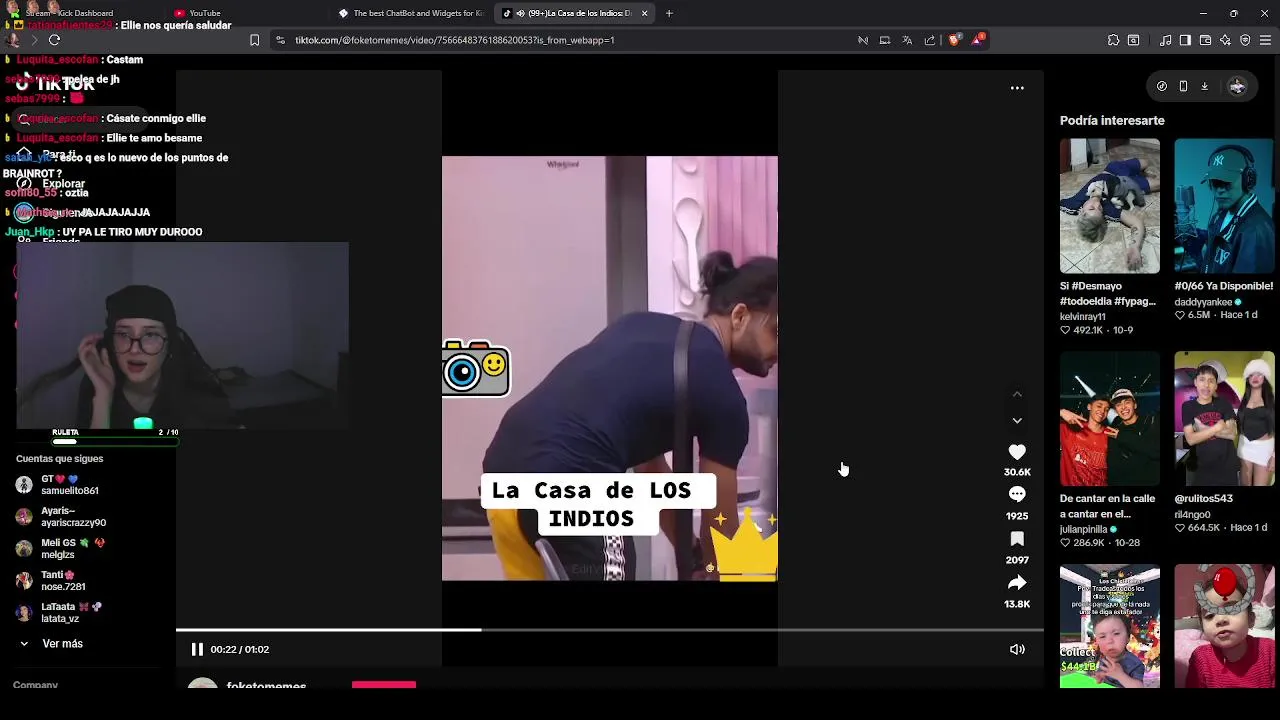The width and height of the screenshot is (1280, 720).
Task: Mute the video with the speaker icon
Action: coord(1017,649)
